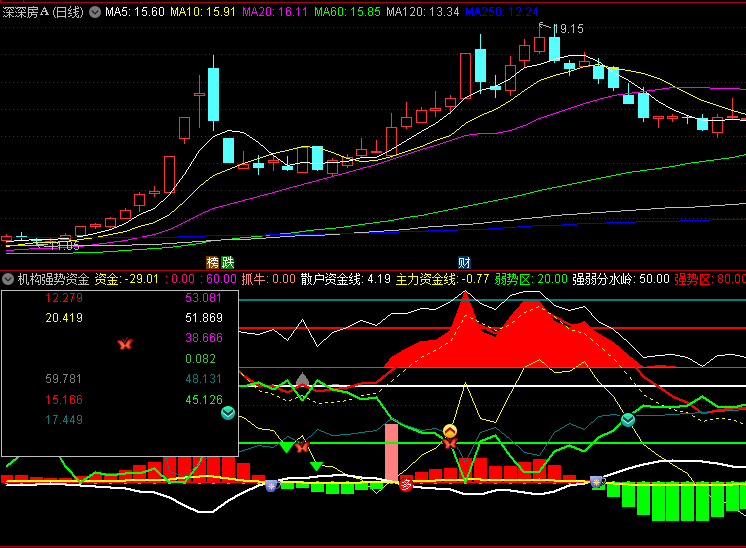Click the 强弱分水岭: 50.00 label

620,279
